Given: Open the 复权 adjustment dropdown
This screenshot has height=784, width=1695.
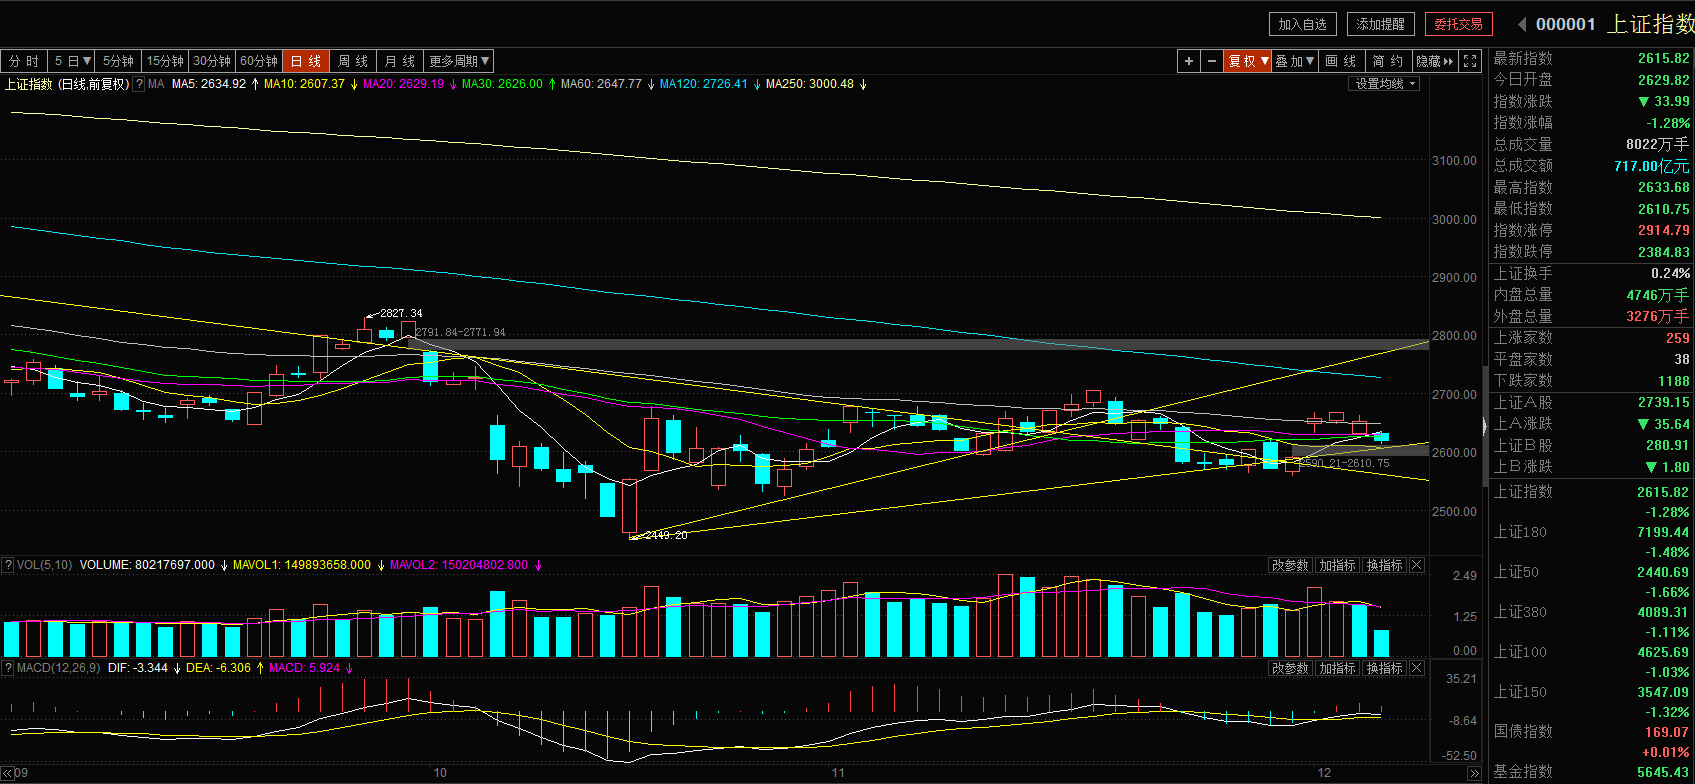Looking at the screenshot, I should (x=1248, y=61).
